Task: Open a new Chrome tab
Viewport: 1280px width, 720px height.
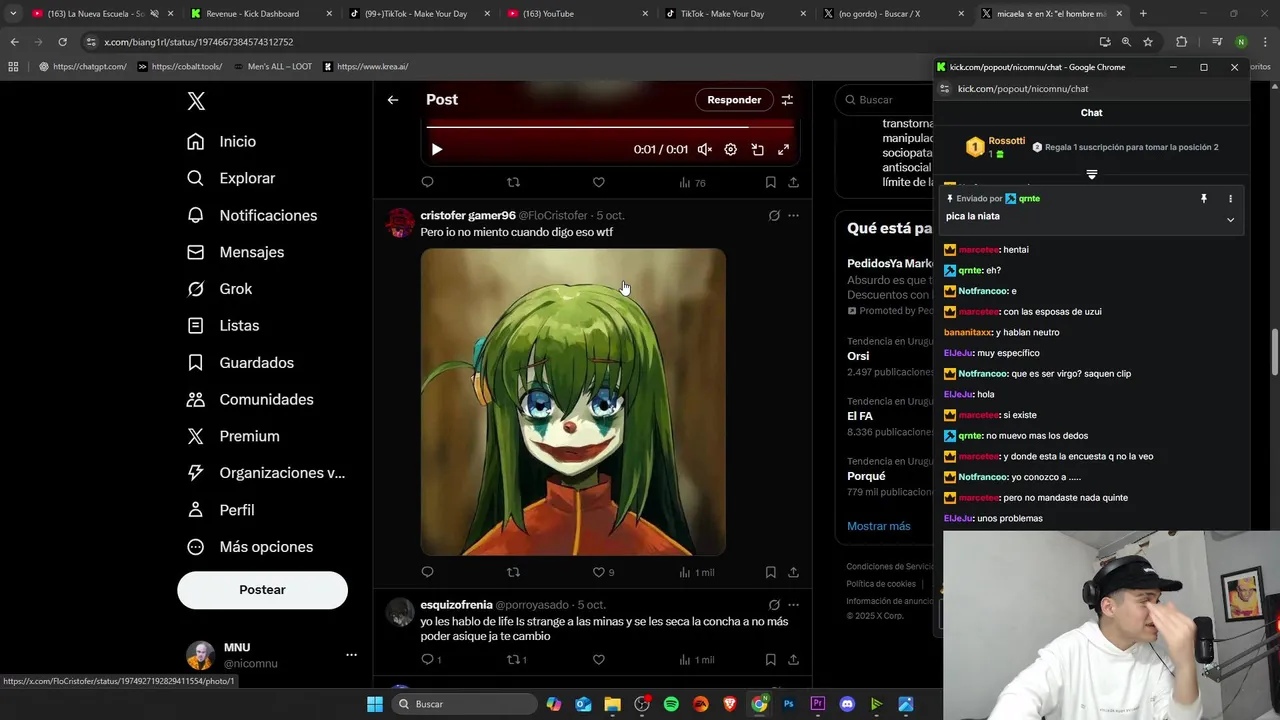Action: click(1143, 14)
